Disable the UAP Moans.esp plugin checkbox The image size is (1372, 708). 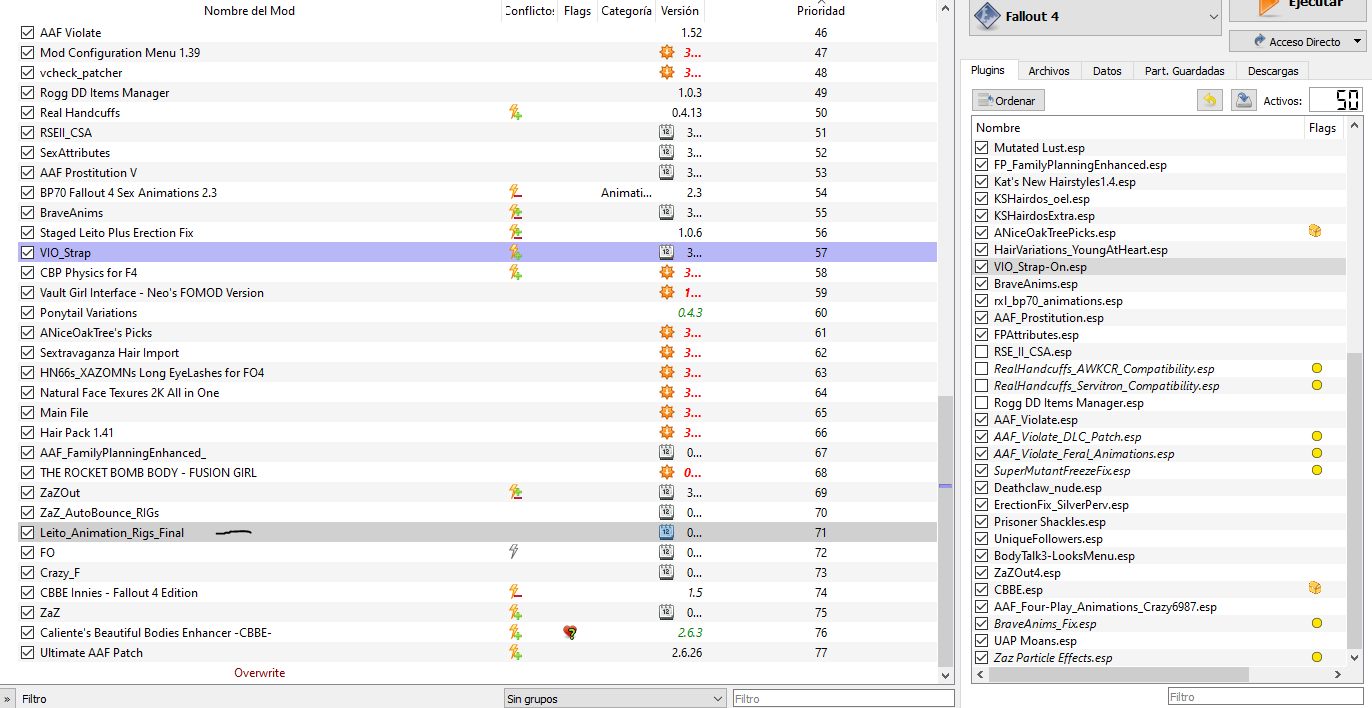pyautogui.click(x=982, y=641)
